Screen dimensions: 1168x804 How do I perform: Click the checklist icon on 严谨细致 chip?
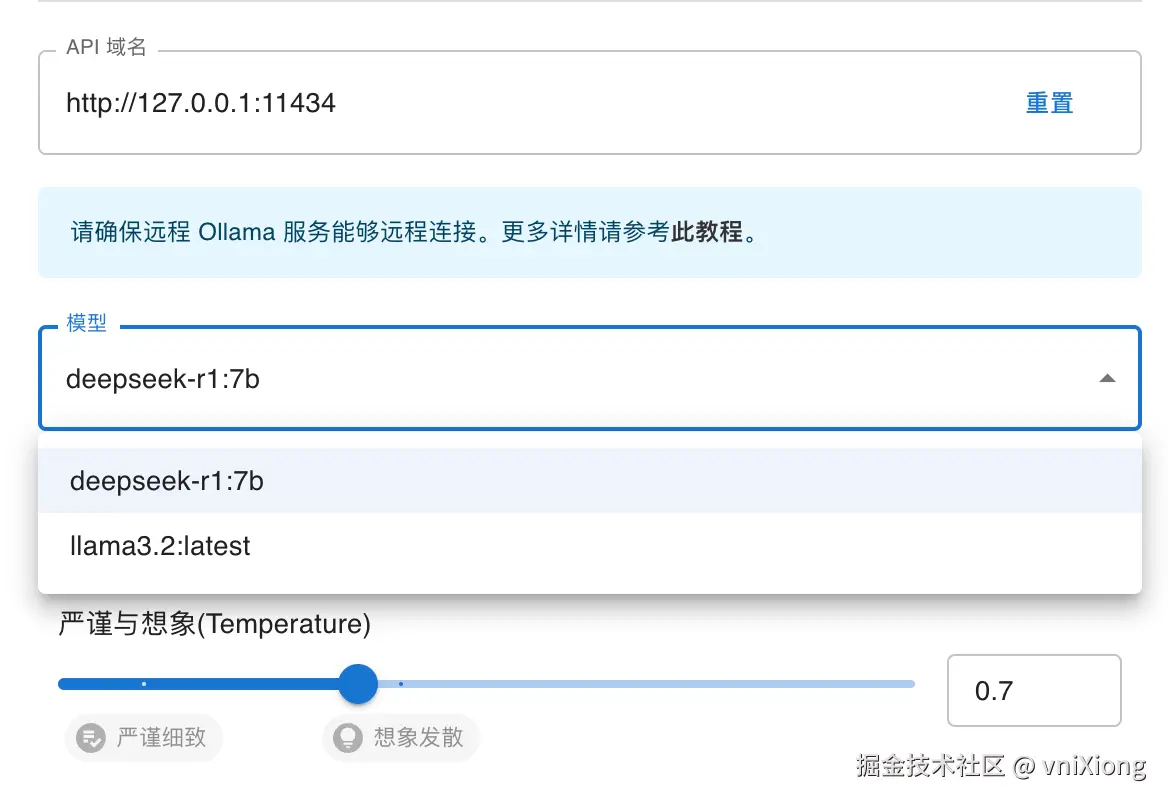point(91,738)
